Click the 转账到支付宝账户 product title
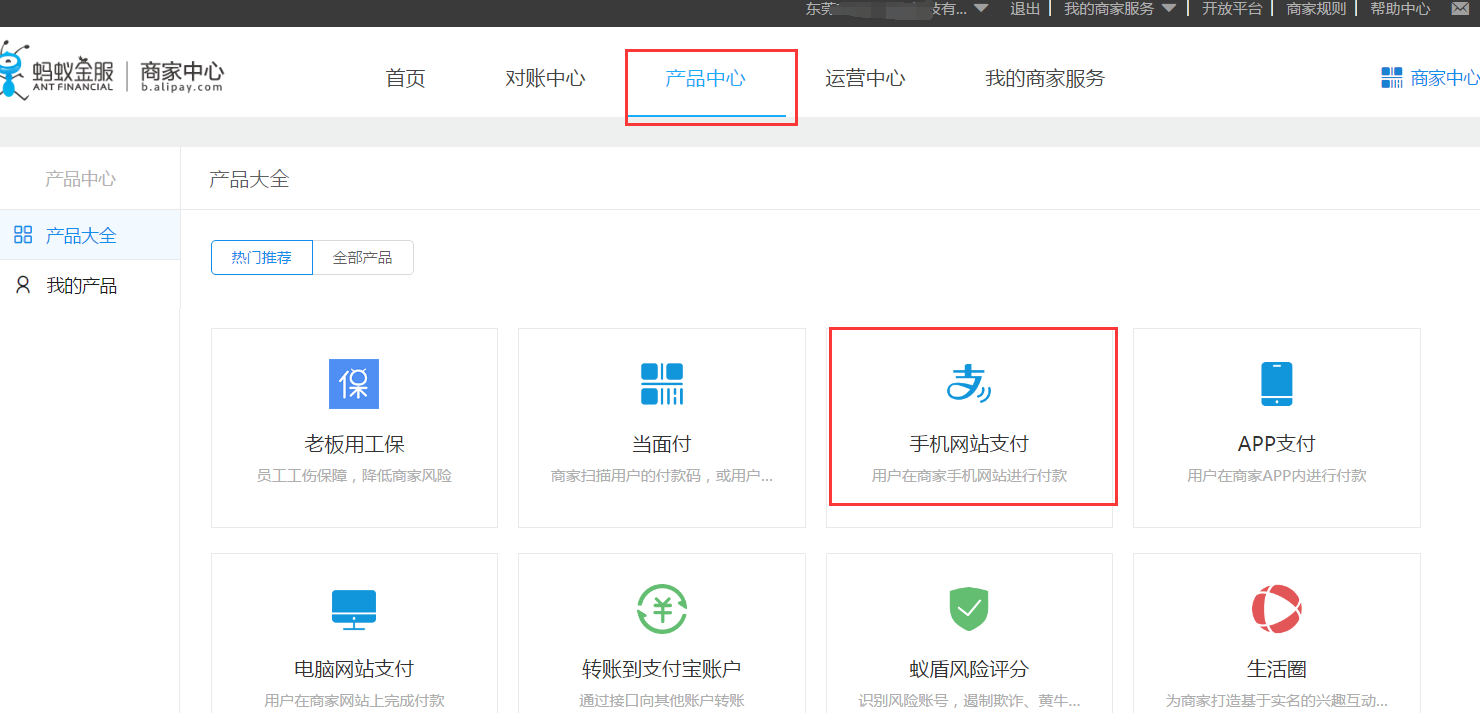The height and width of the screenshot is (713, 1480). pos(661,669)
